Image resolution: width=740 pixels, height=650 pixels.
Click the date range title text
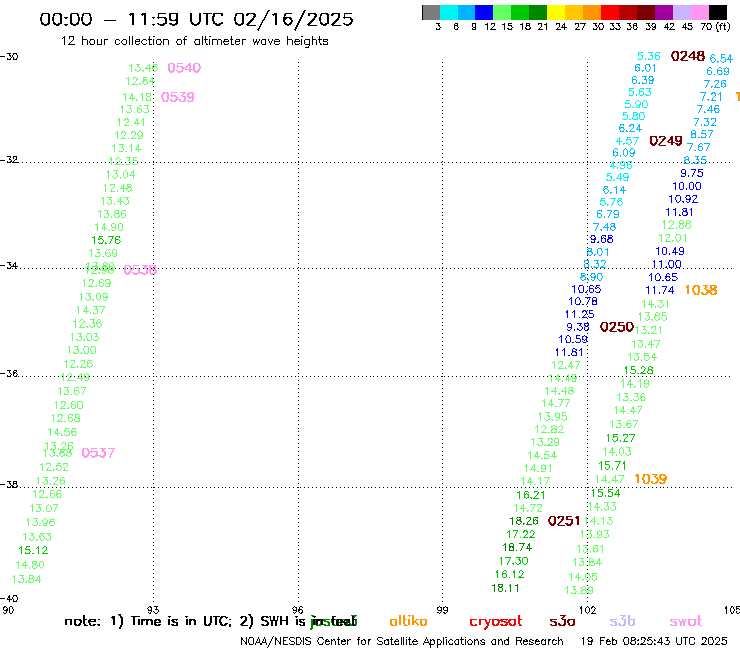pyautogui.click(x=196, y=19)
